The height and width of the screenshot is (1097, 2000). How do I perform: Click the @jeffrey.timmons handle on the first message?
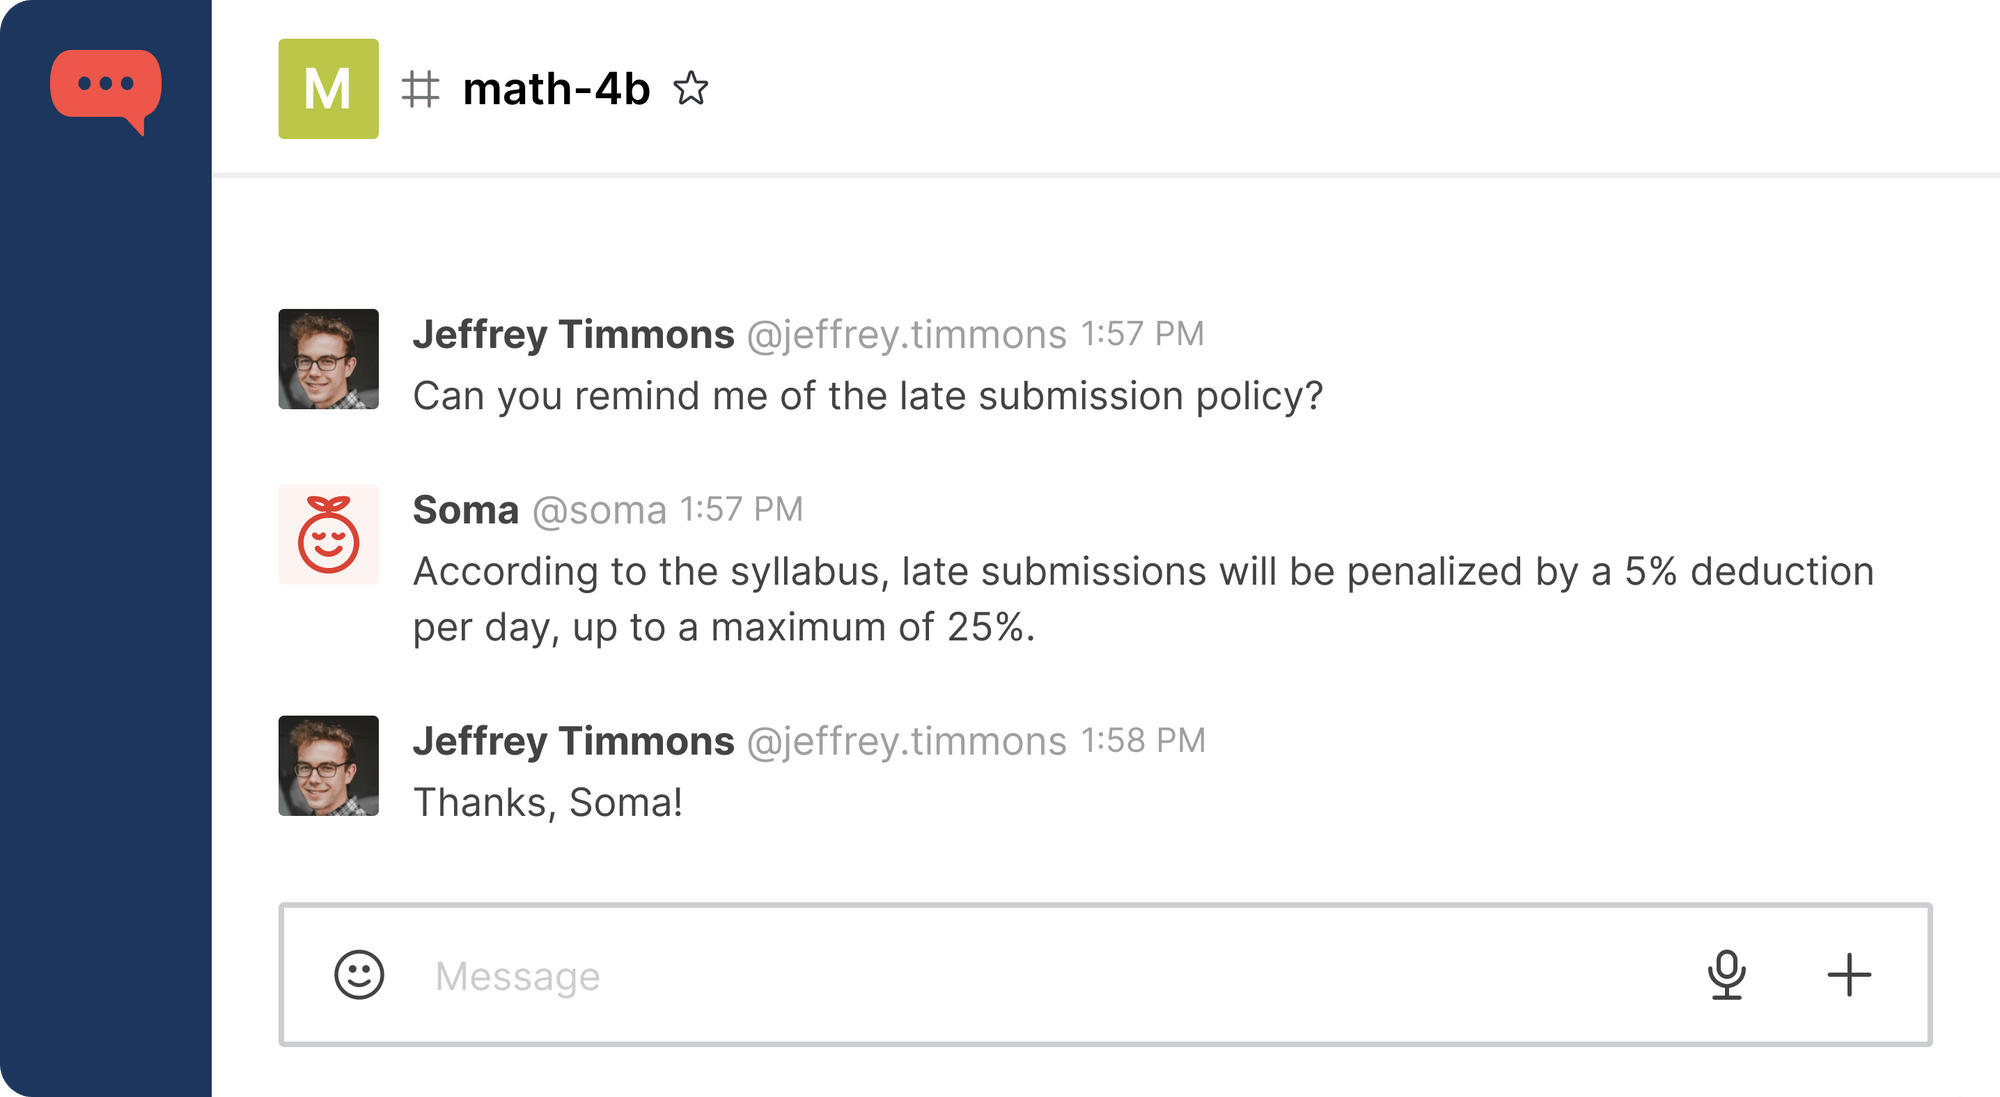[x=906, y=335]
